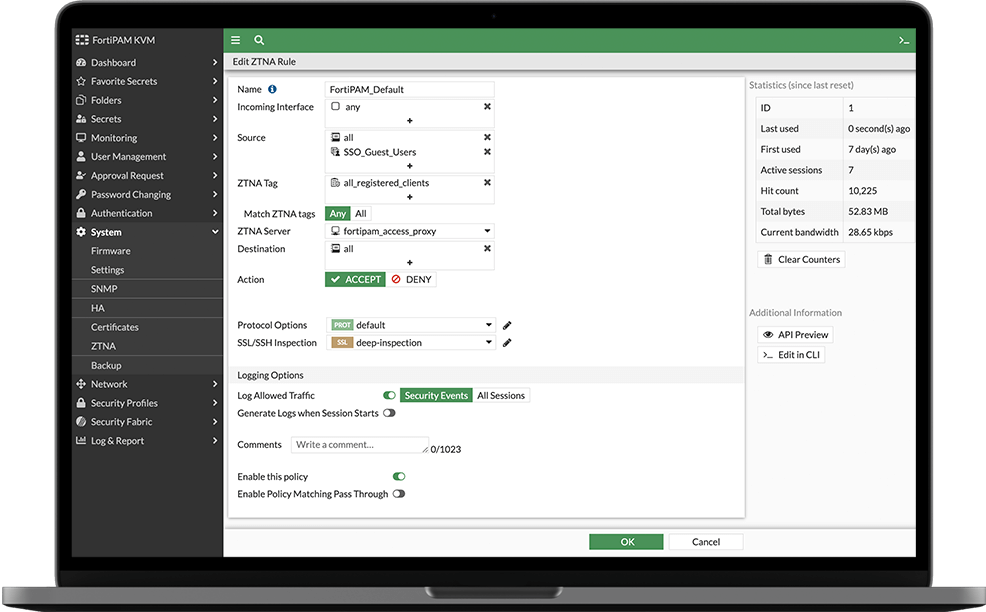Remove SSO_Guest_Users from Source with X
This screenshot has height=612, width=986.
point(487,152)
